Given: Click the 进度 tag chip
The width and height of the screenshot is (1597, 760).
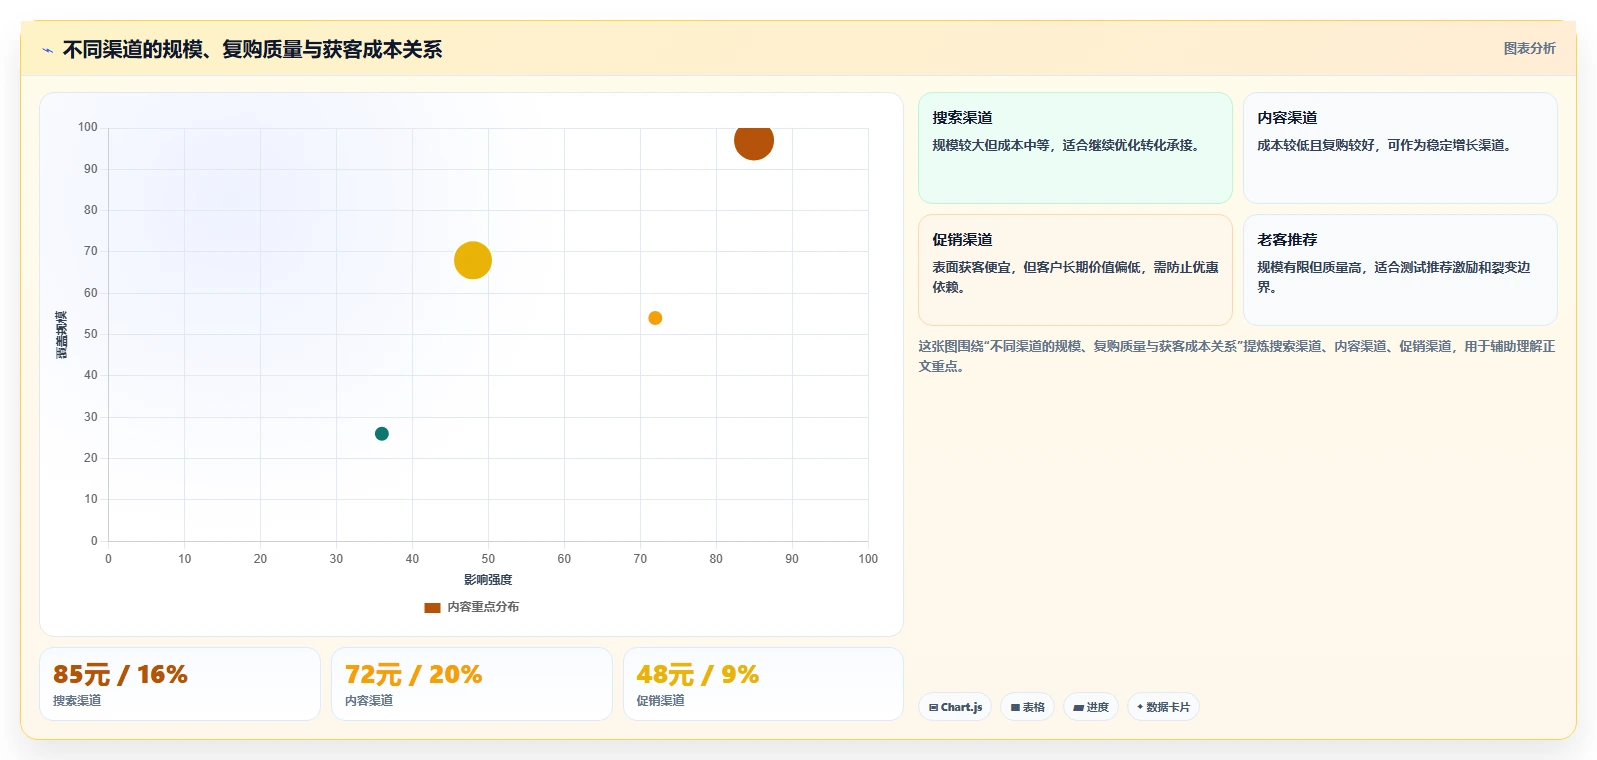Looking at the screenshot, I should [x=1091, y=707].
